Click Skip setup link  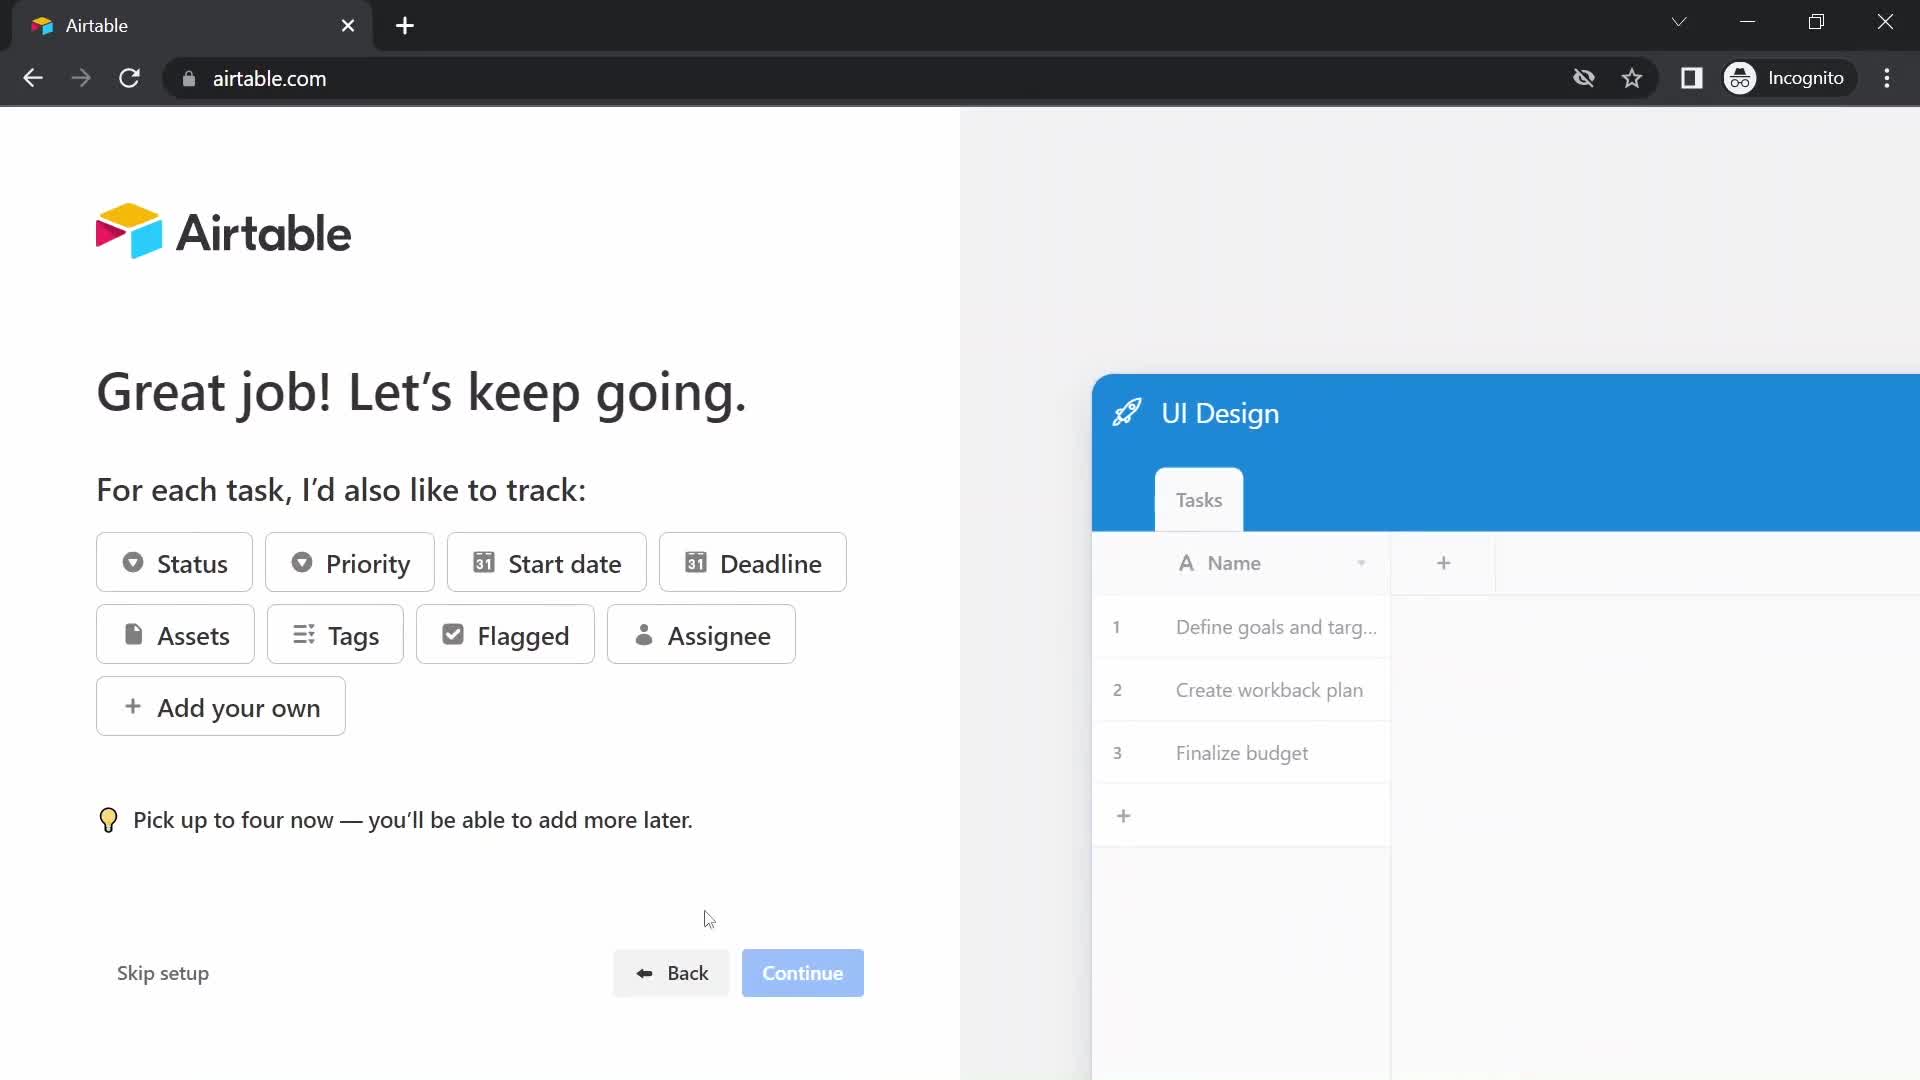pyautogui.click(x=162, y=973)
